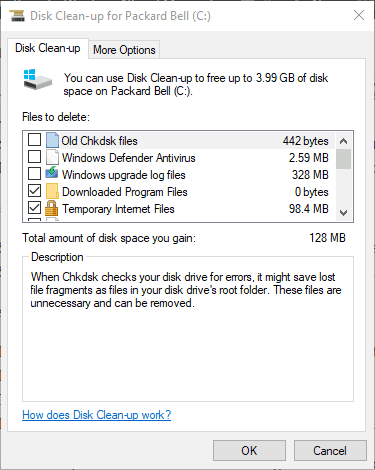
Task: Untick the Temporary Internet Files checkbox
Action: [x=34, y=208]
